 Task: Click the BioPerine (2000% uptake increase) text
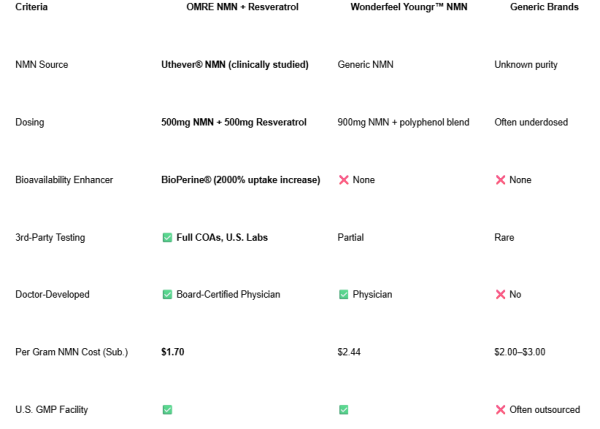(x=241, y=180)
